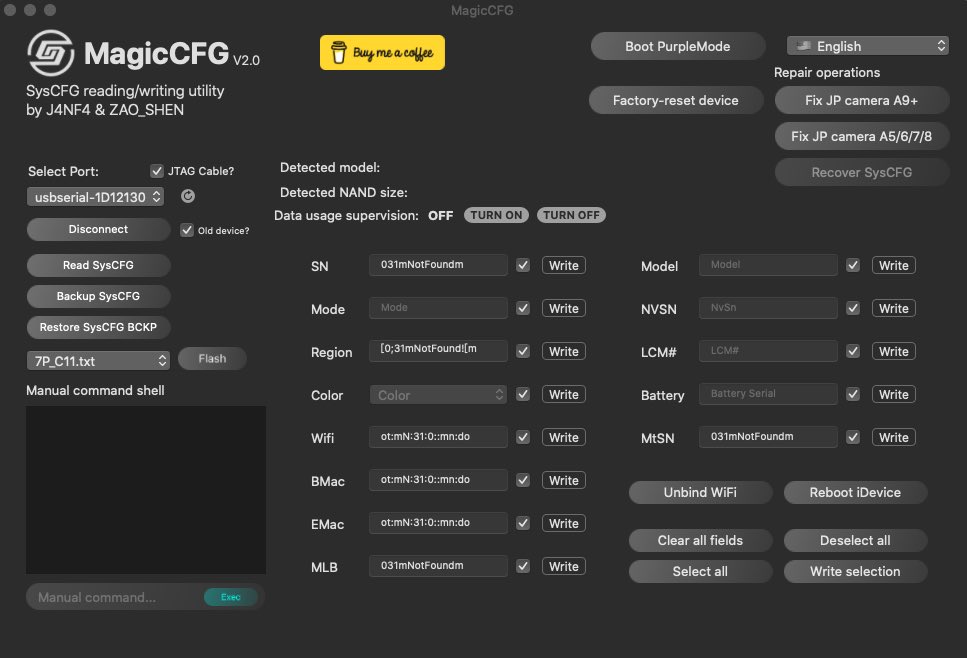Write the BMac value
967x658 pixels.
[564, 480]
